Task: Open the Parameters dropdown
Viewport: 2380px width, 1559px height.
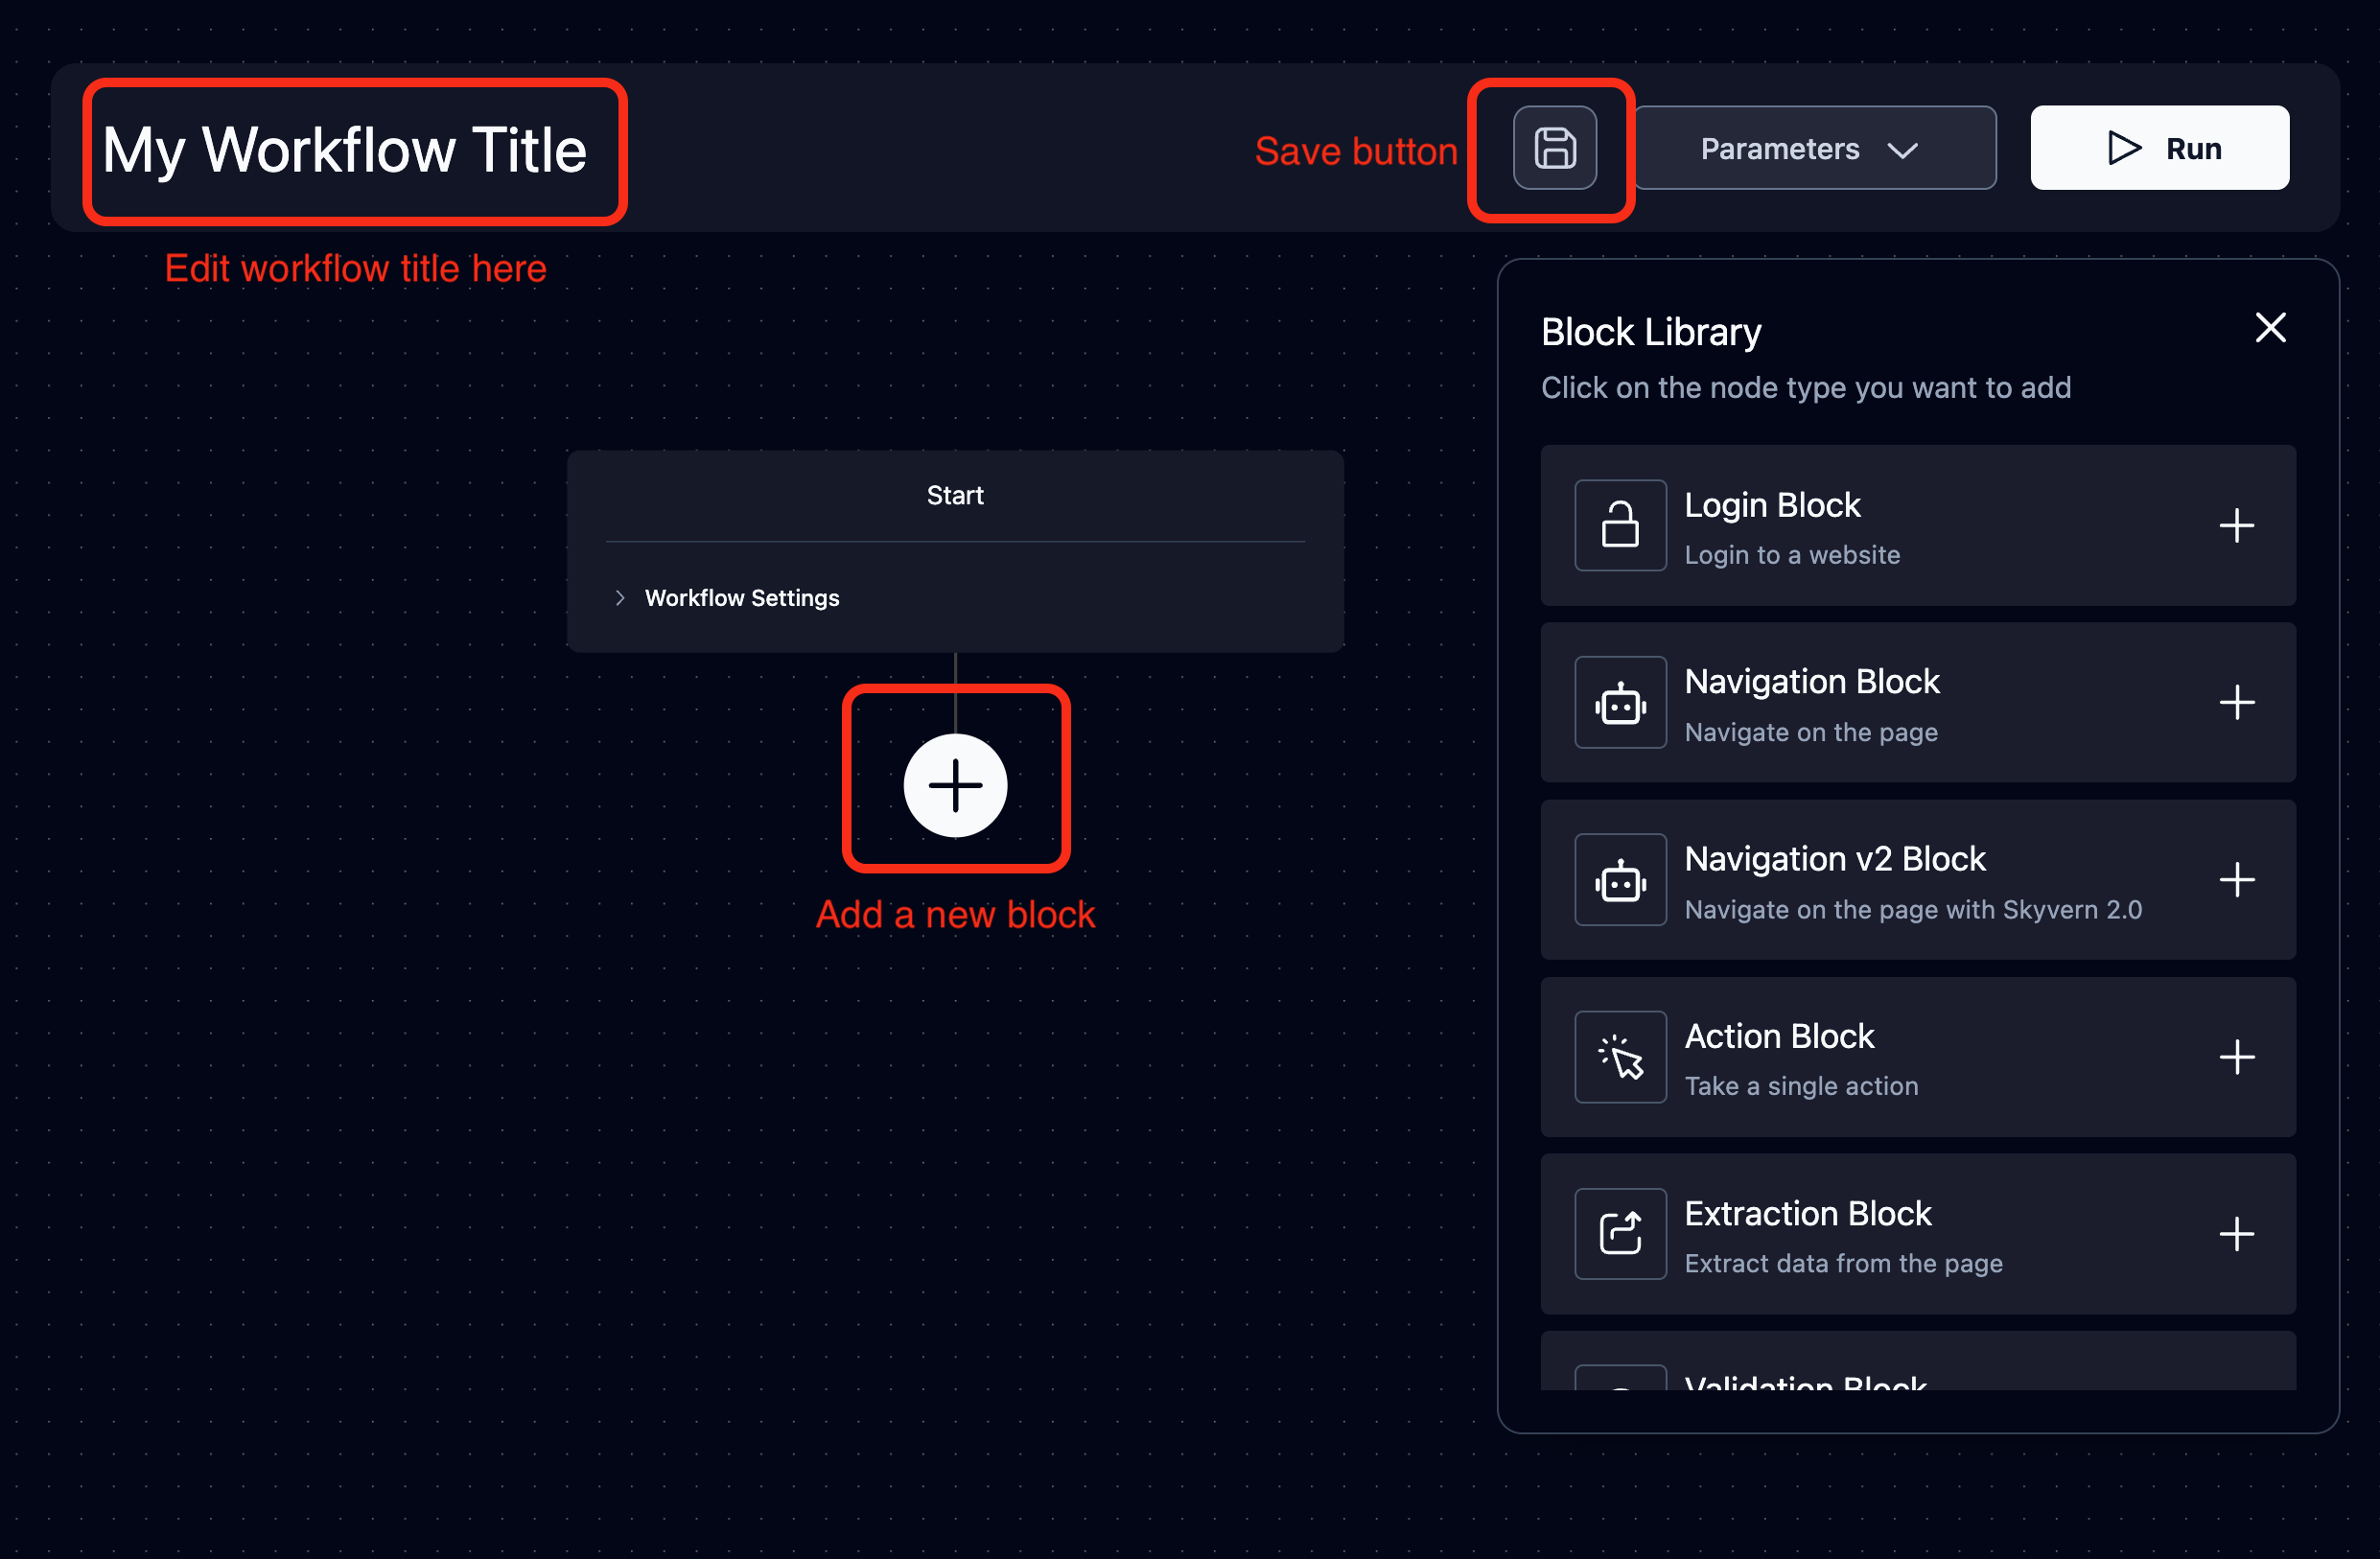Action: coord(1814,148)
